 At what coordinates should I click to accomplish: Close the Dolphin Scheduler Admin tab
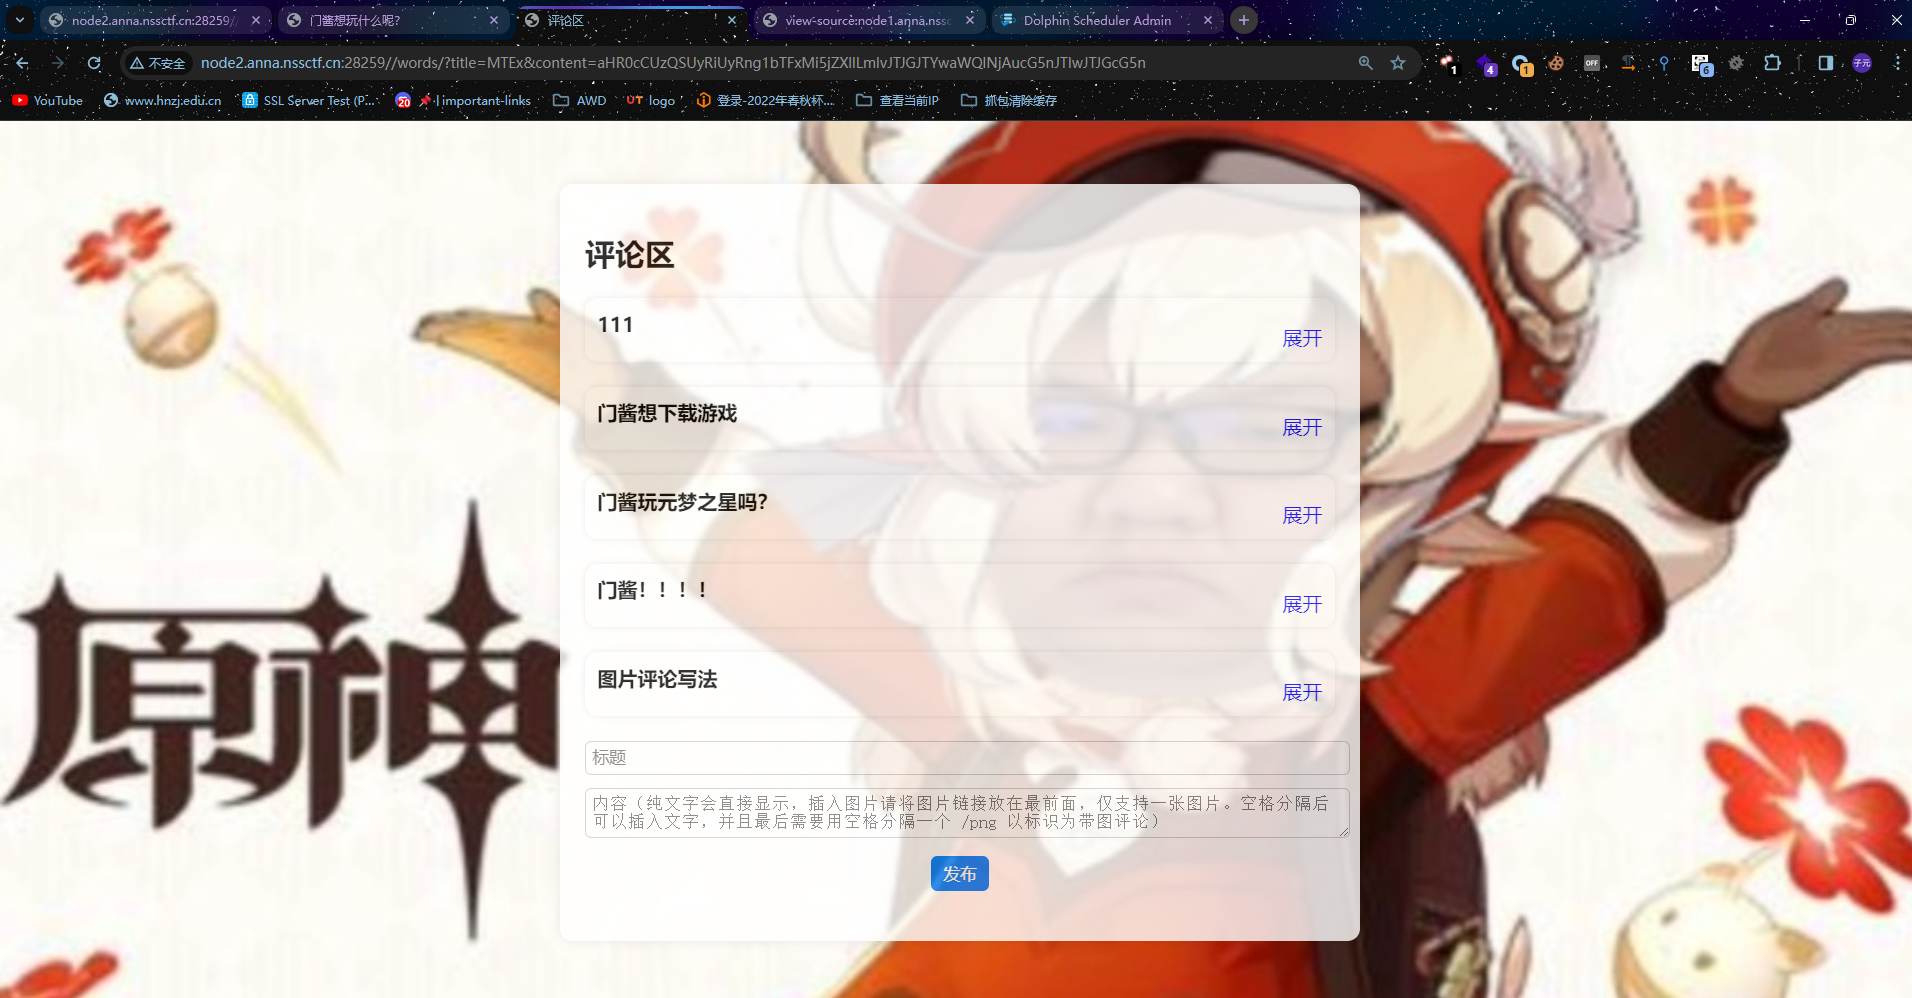click(x=1207, y=20)
